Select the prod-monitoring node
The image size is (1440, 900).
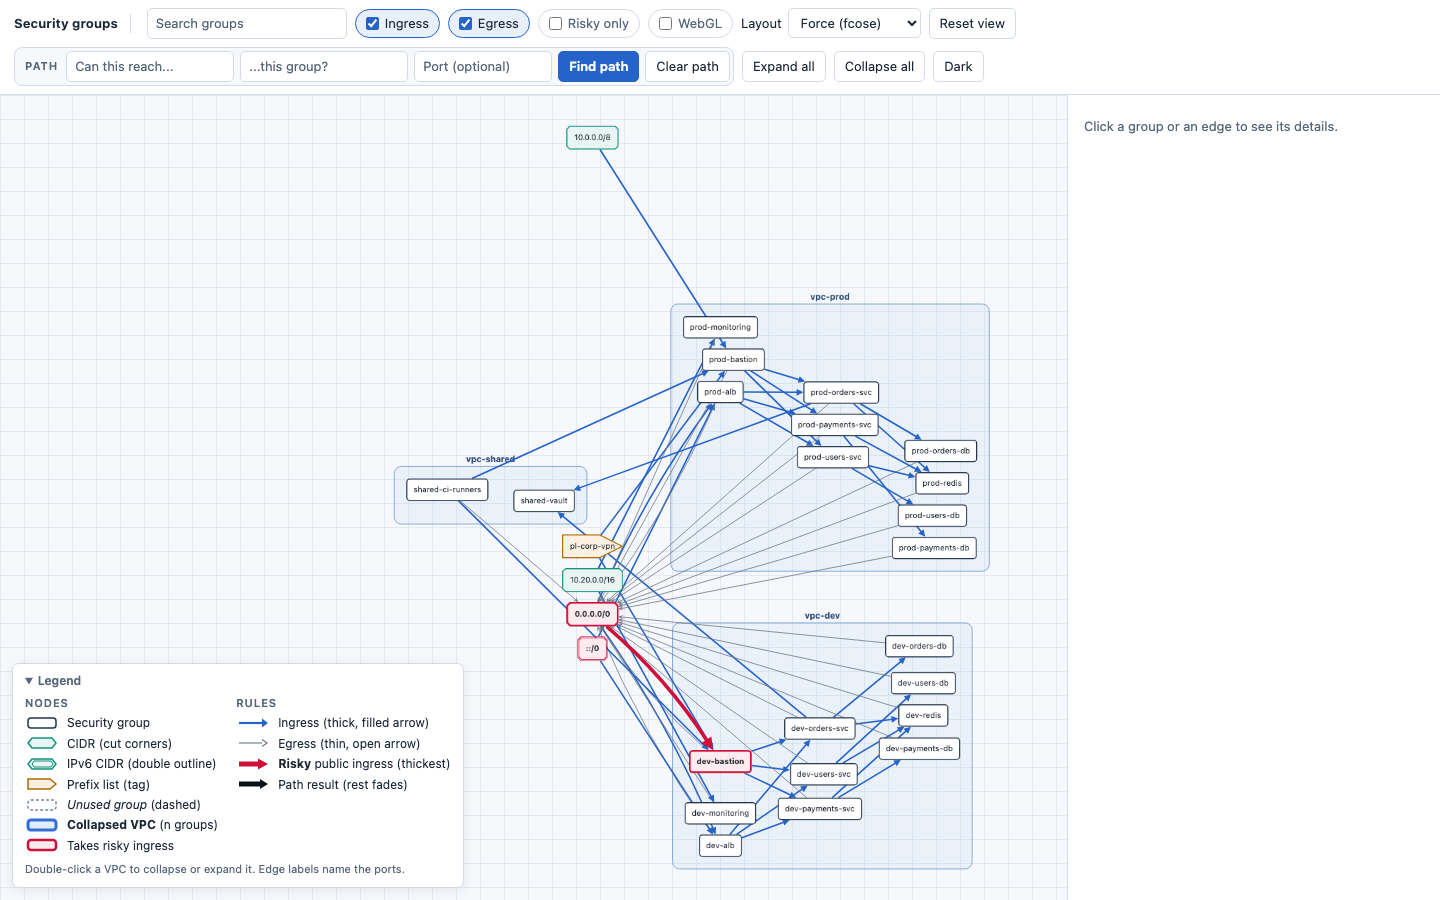pyautogui.click(x=720, y=327)
